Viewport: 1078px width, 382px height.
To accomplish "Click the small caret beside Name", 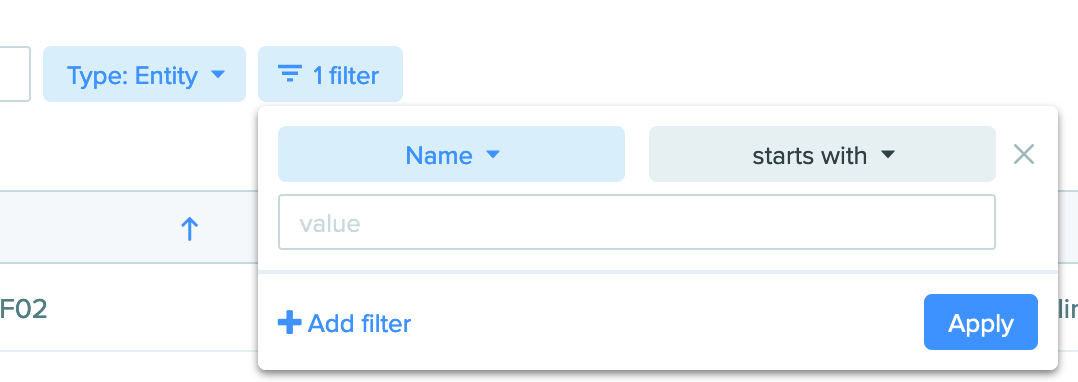I will pyautogui.click(x=492, y=155).
